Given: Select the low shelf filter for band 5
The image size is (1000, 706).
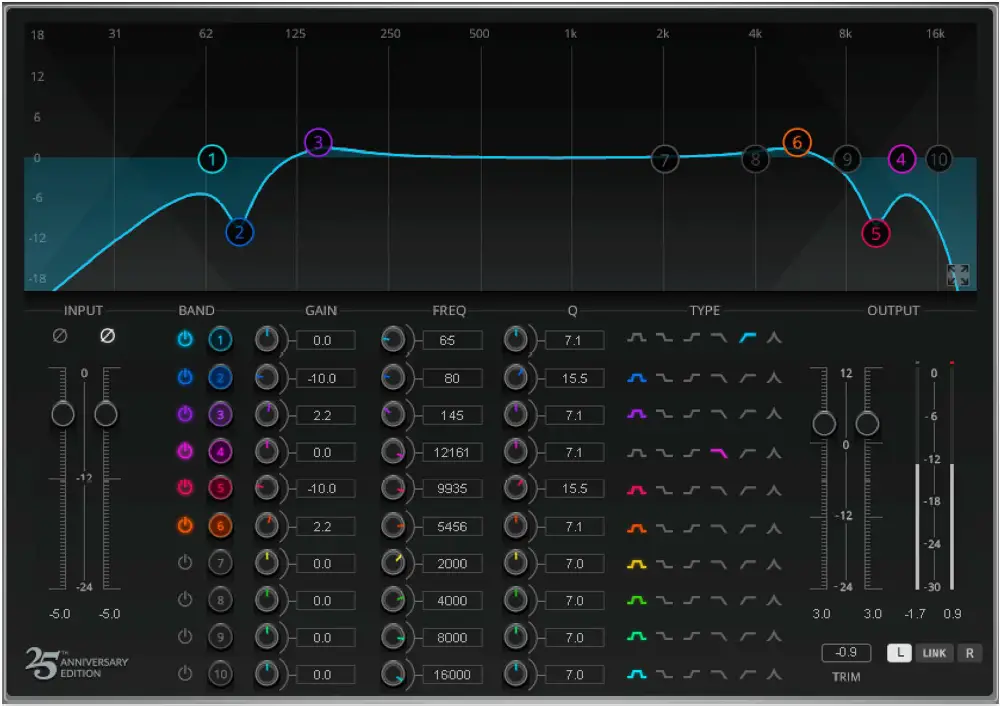Looking at the screenshot, I should tap(664, 489).
